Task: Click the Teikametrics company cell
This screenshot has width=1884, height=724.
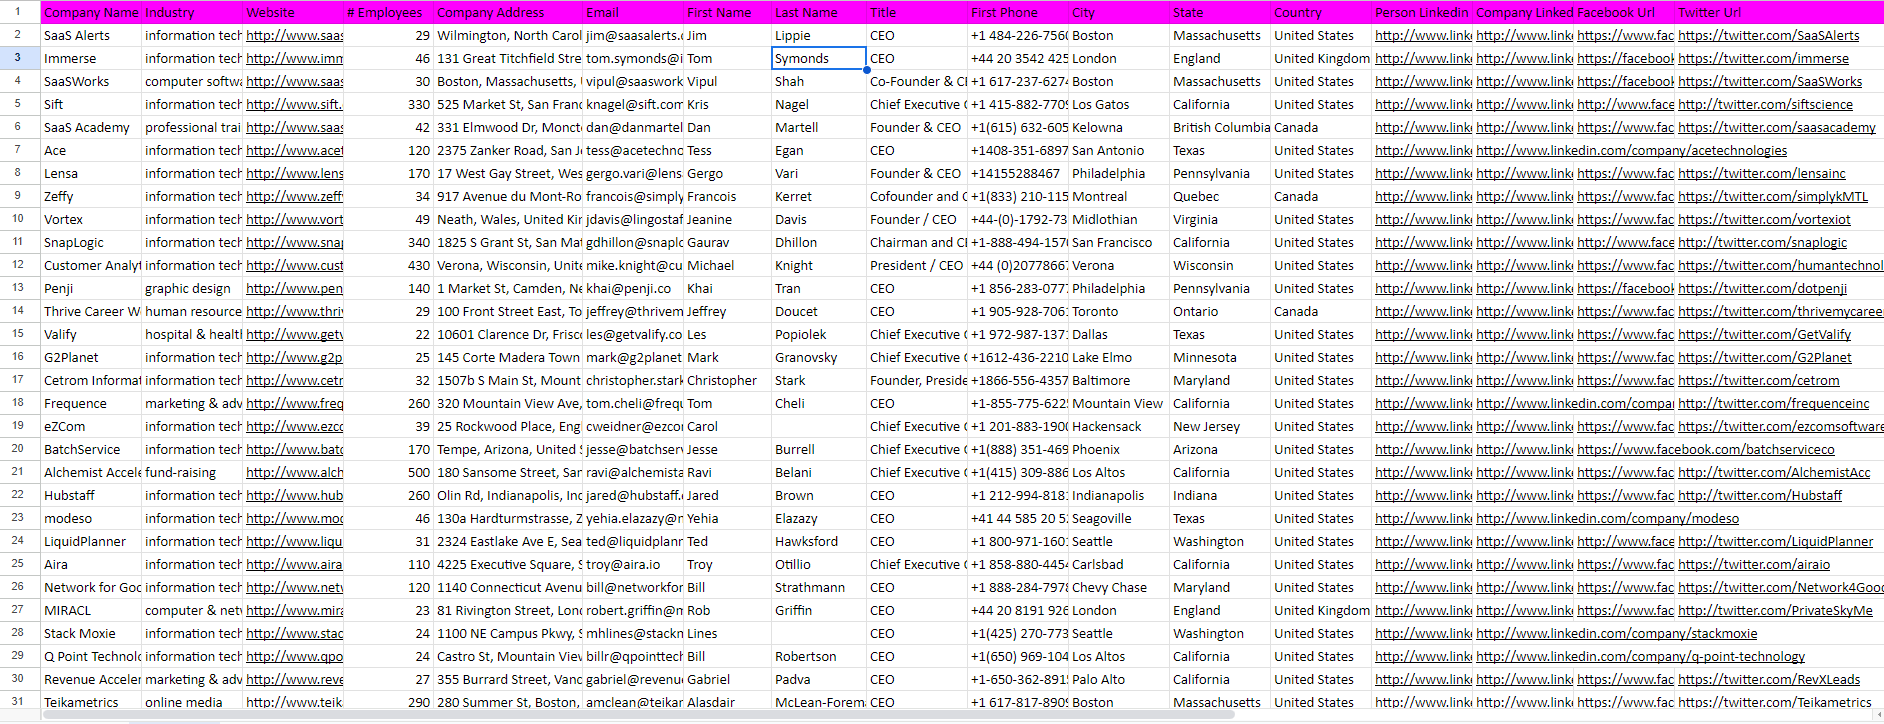Action: tap(91, 702)
